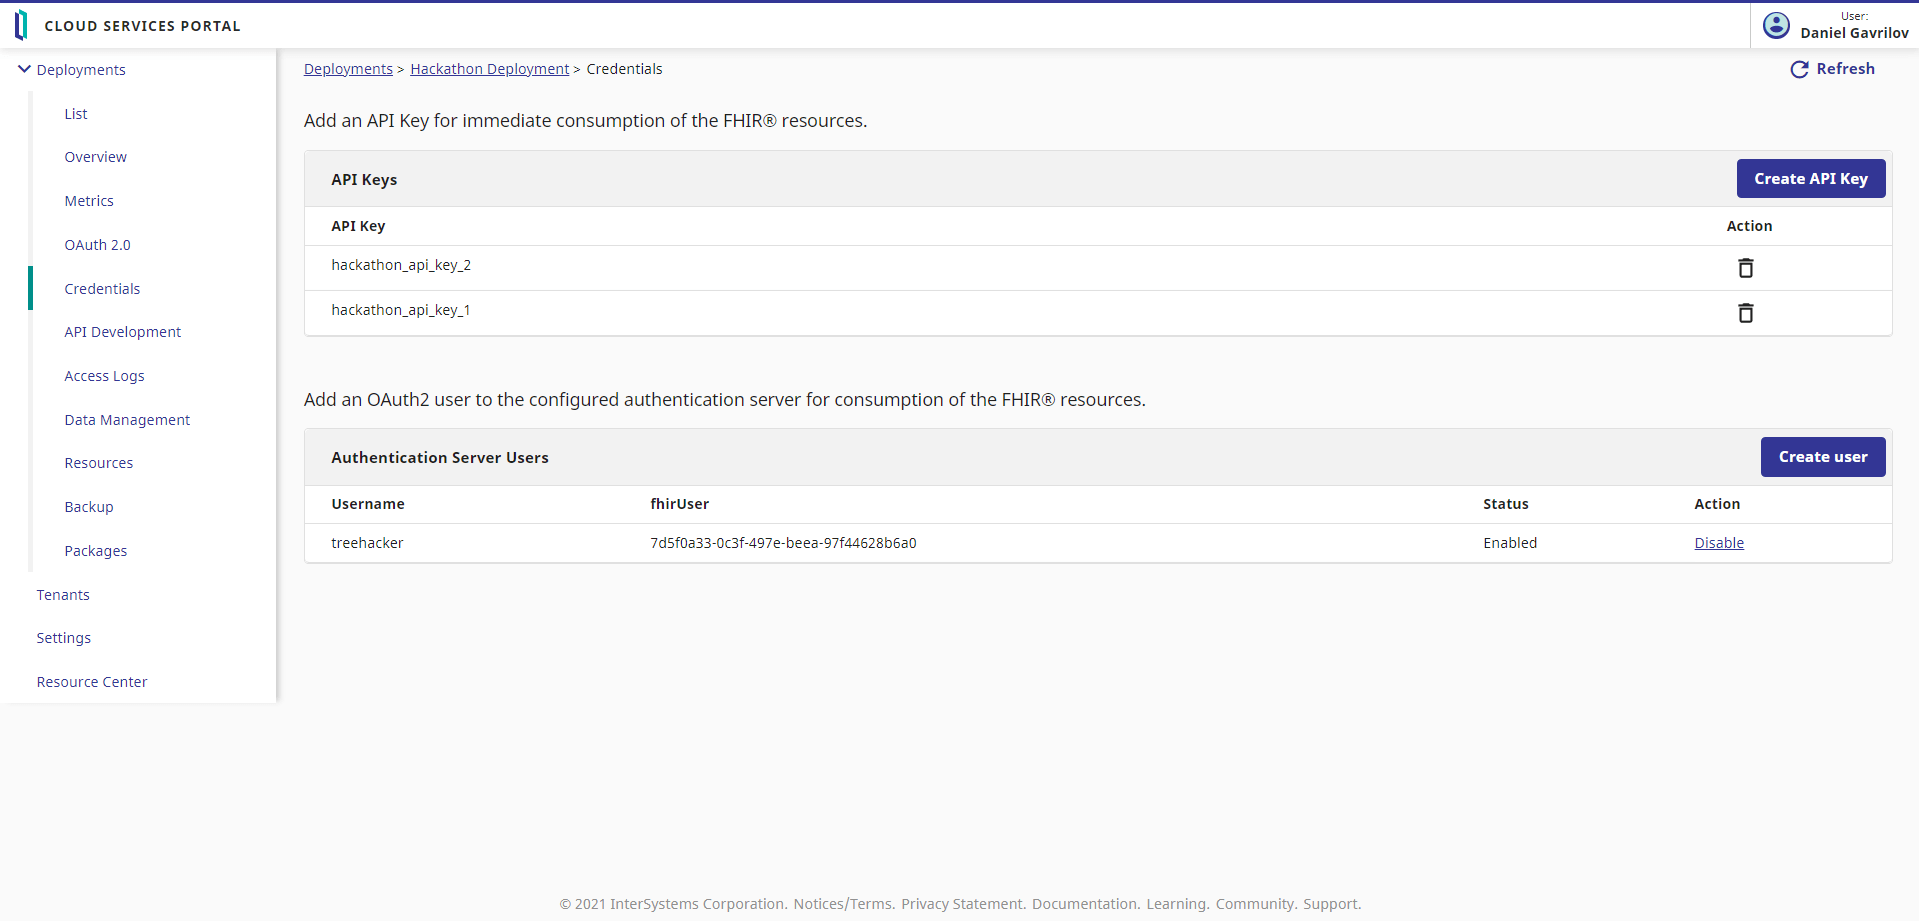Click the portal logo icon
This screenshot has height=921, width=1919.
tap(21, 25)
